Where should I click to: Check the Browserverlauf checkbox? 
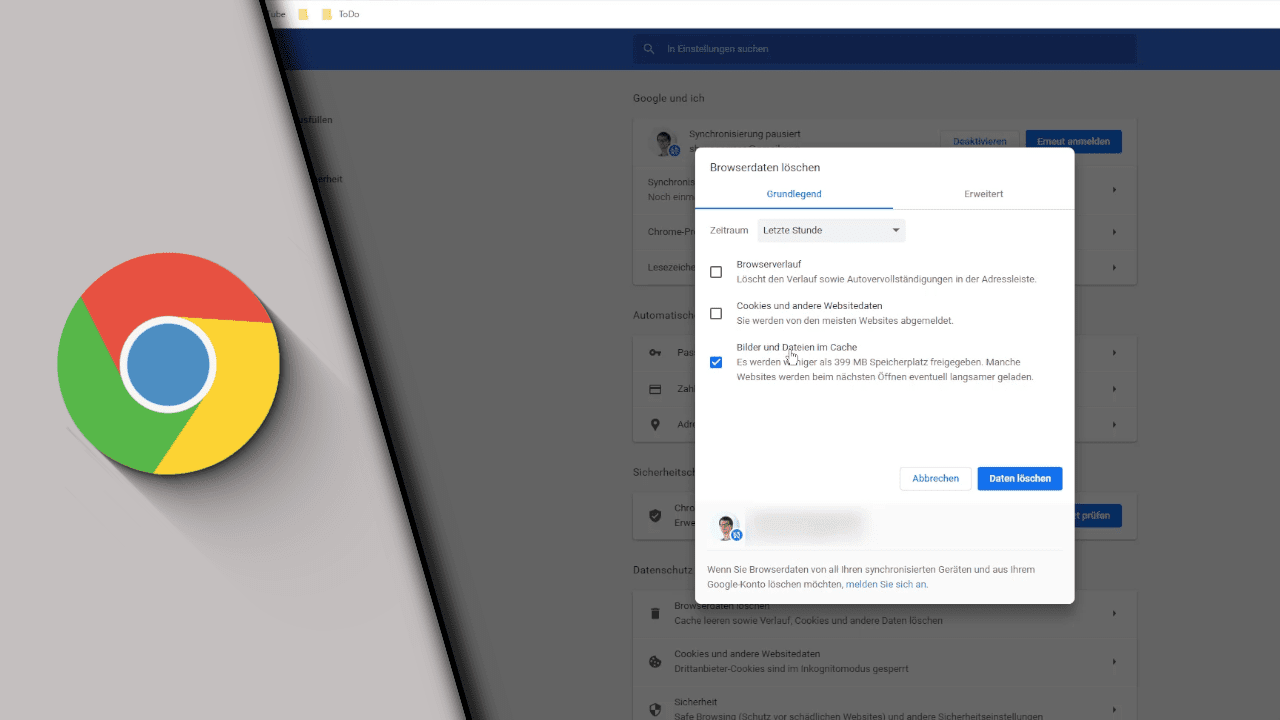pyautogui.click(x=716, y=272)
